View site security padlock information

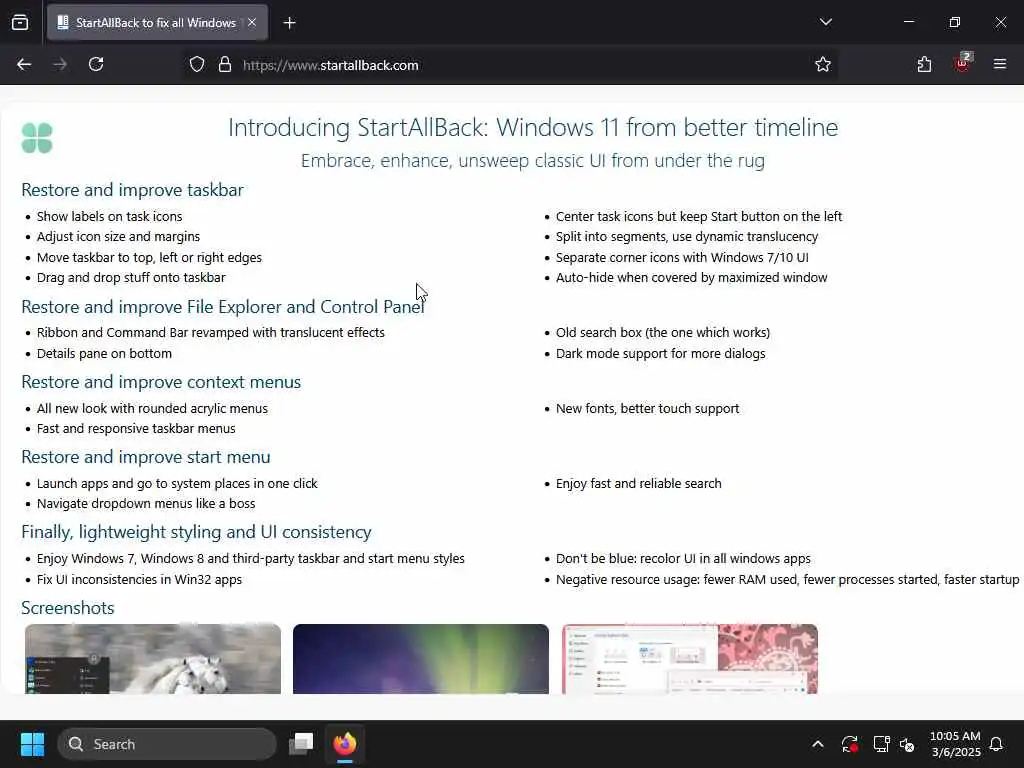225,65
